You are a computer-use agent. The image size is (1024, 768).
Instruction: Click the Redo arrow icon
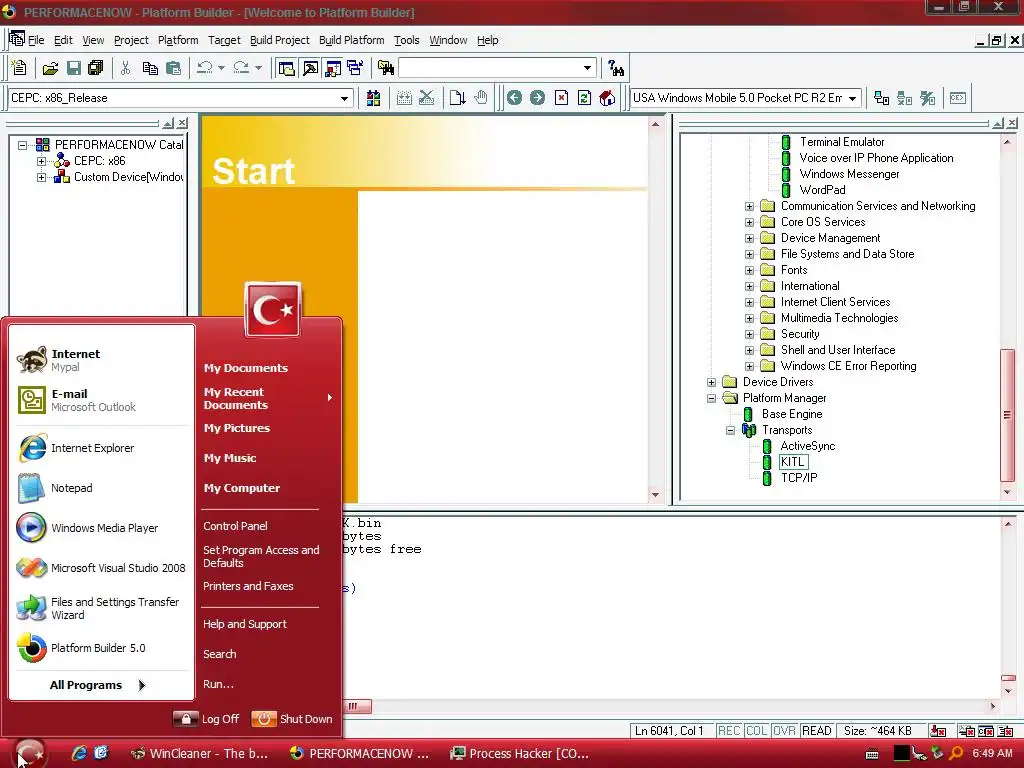coord(242,67)
